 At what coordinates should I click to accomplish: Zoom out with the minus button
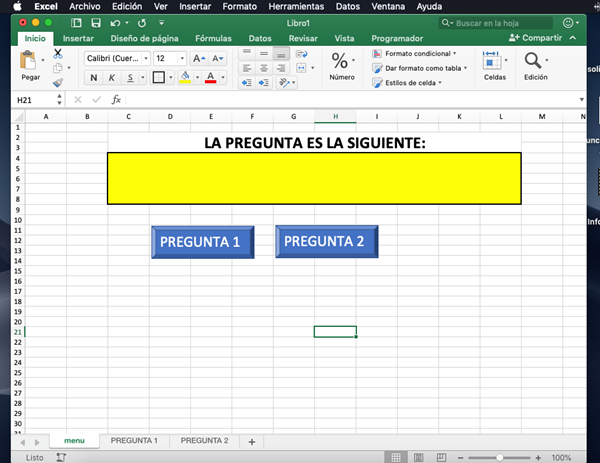pyautogui.click(x=460, y=458)
